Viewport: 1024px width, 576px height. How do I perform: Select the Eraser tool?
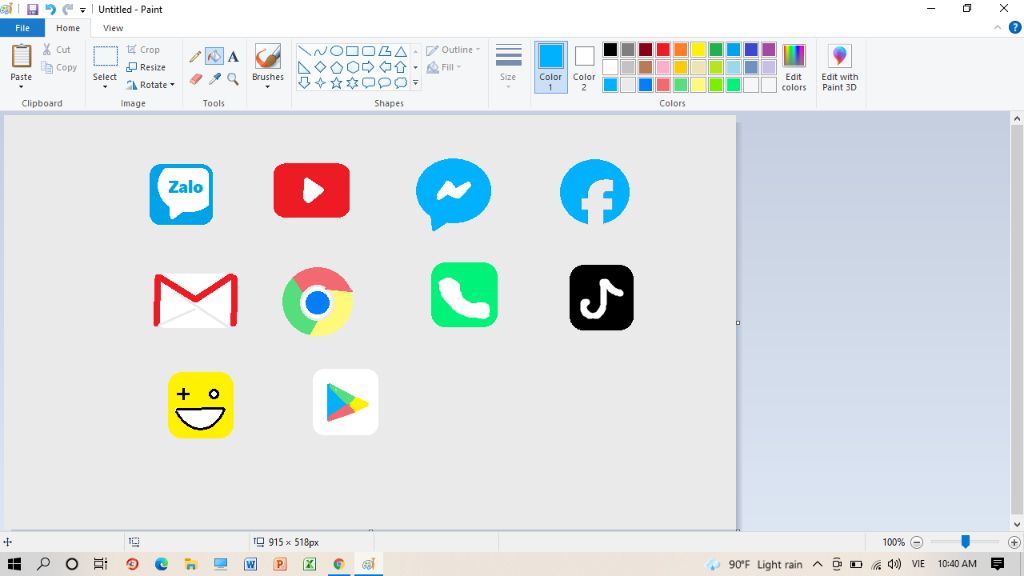[x=195, y=79]
